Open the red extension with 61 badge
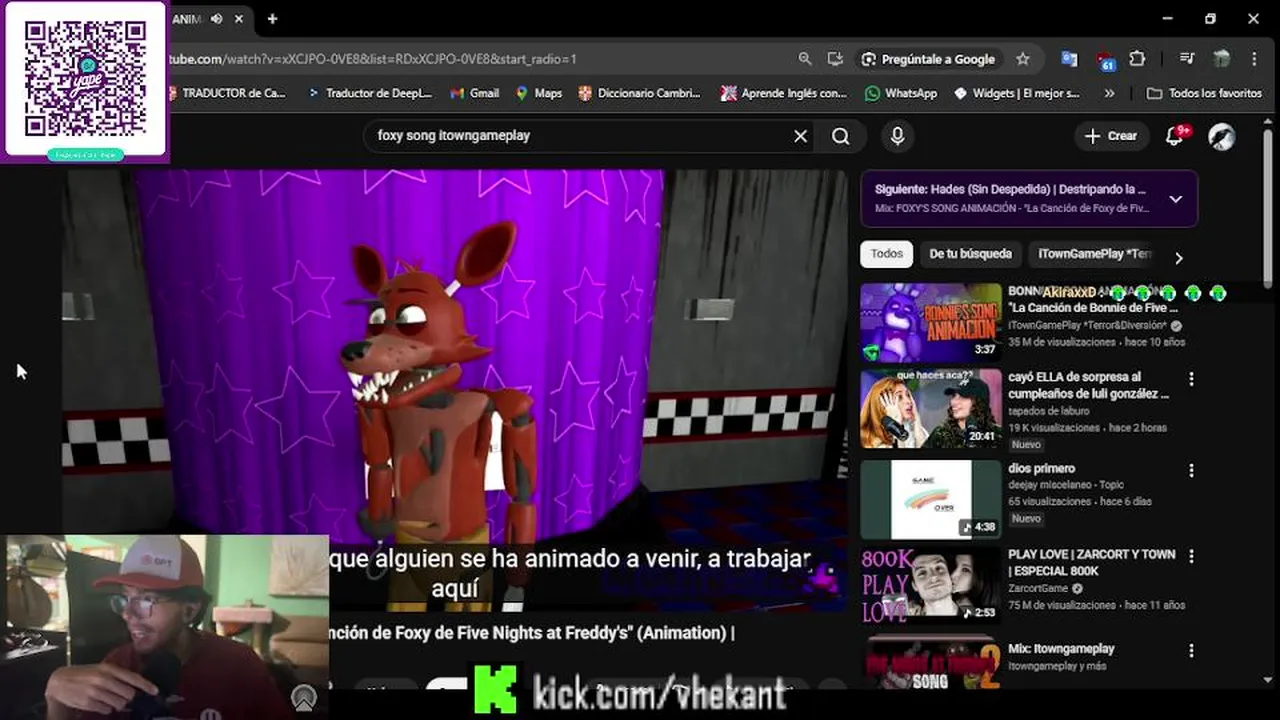 click(x=1104, y=60)
